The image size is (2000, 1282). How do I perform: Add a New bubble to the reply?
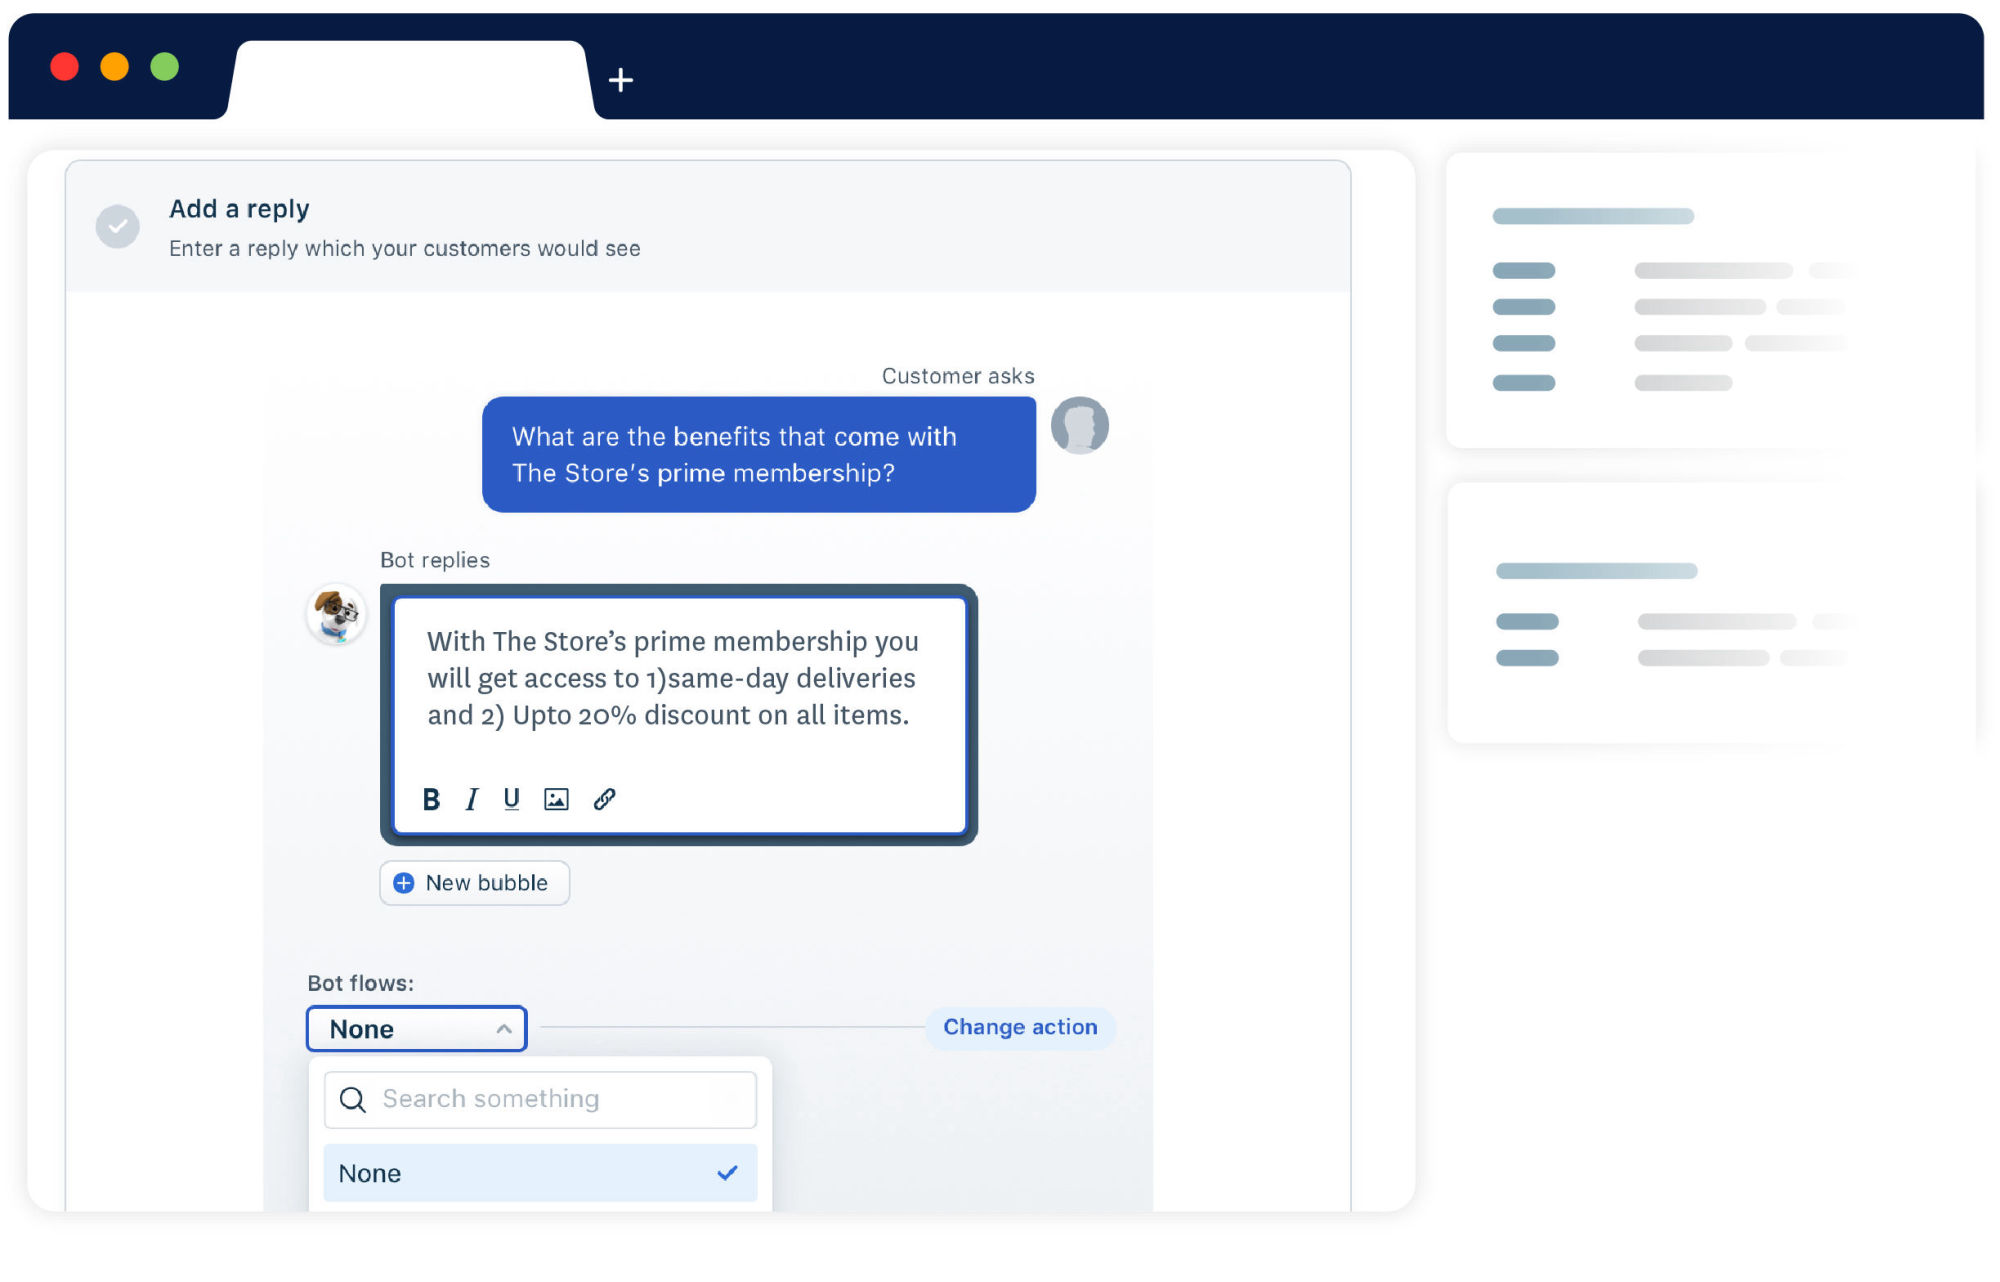486,883
